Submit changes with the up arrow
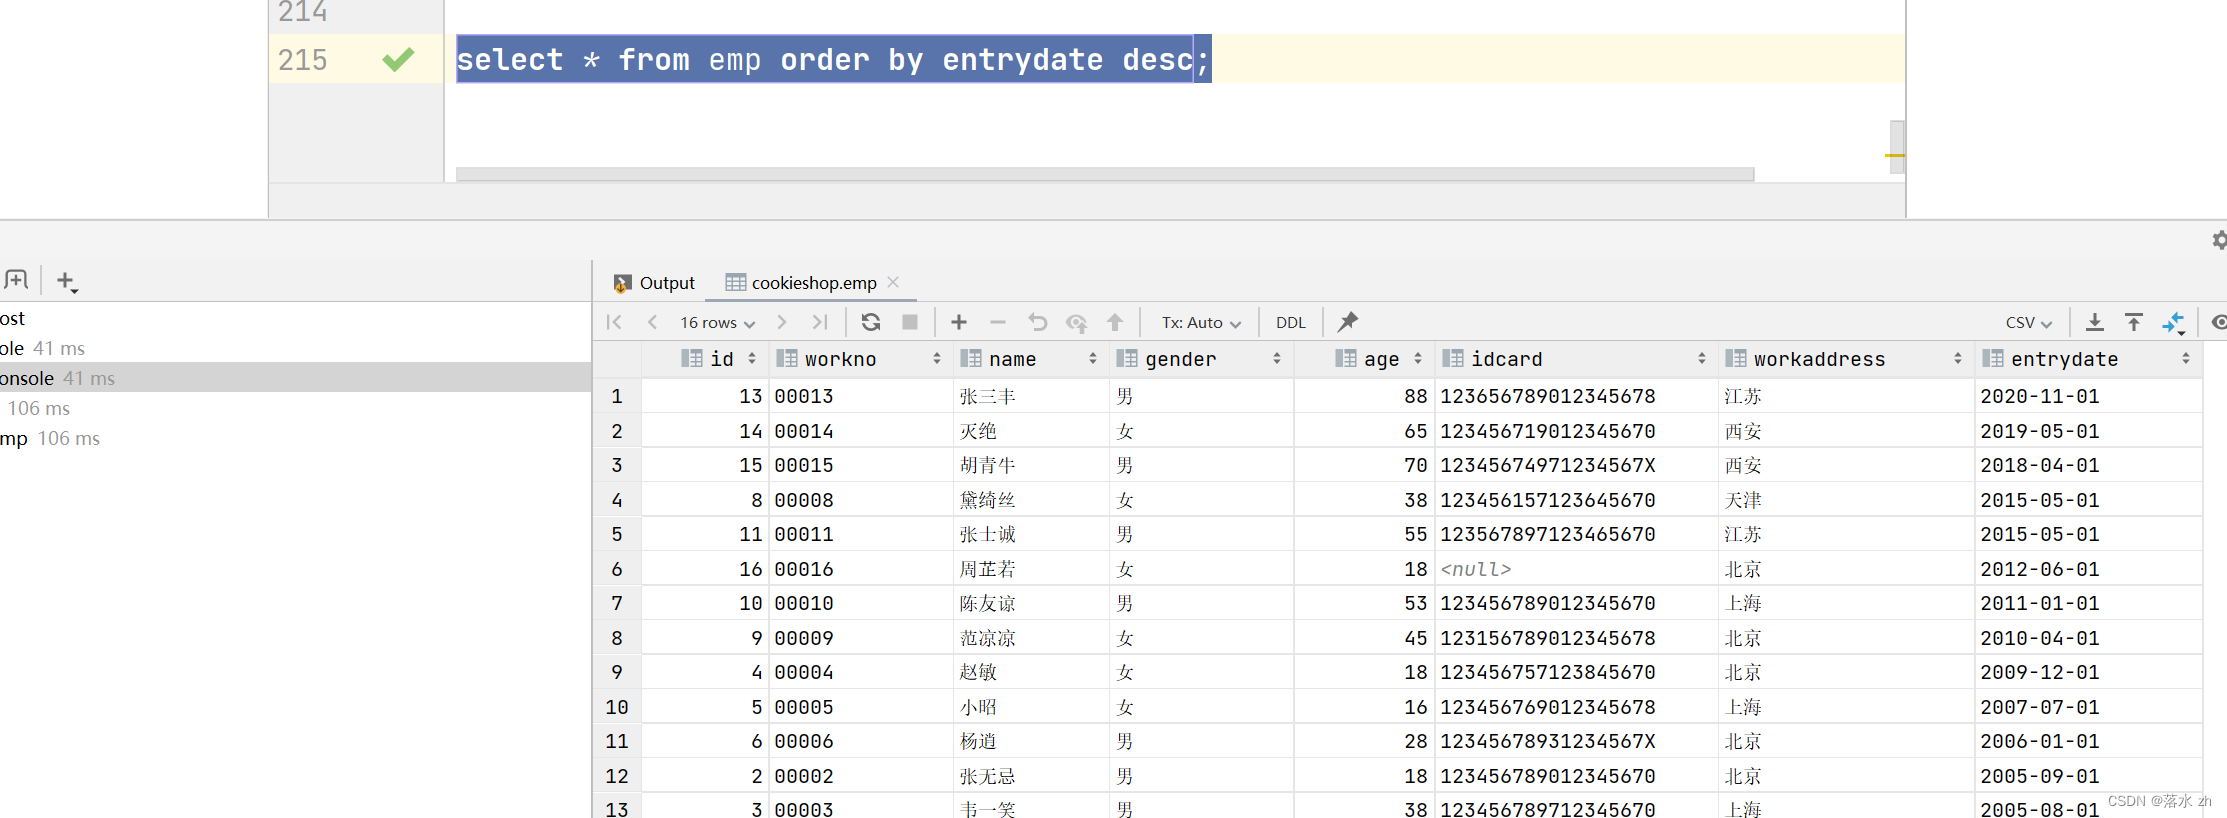The width and height of the screenshot is (2227, 818). click(1115, 322)
